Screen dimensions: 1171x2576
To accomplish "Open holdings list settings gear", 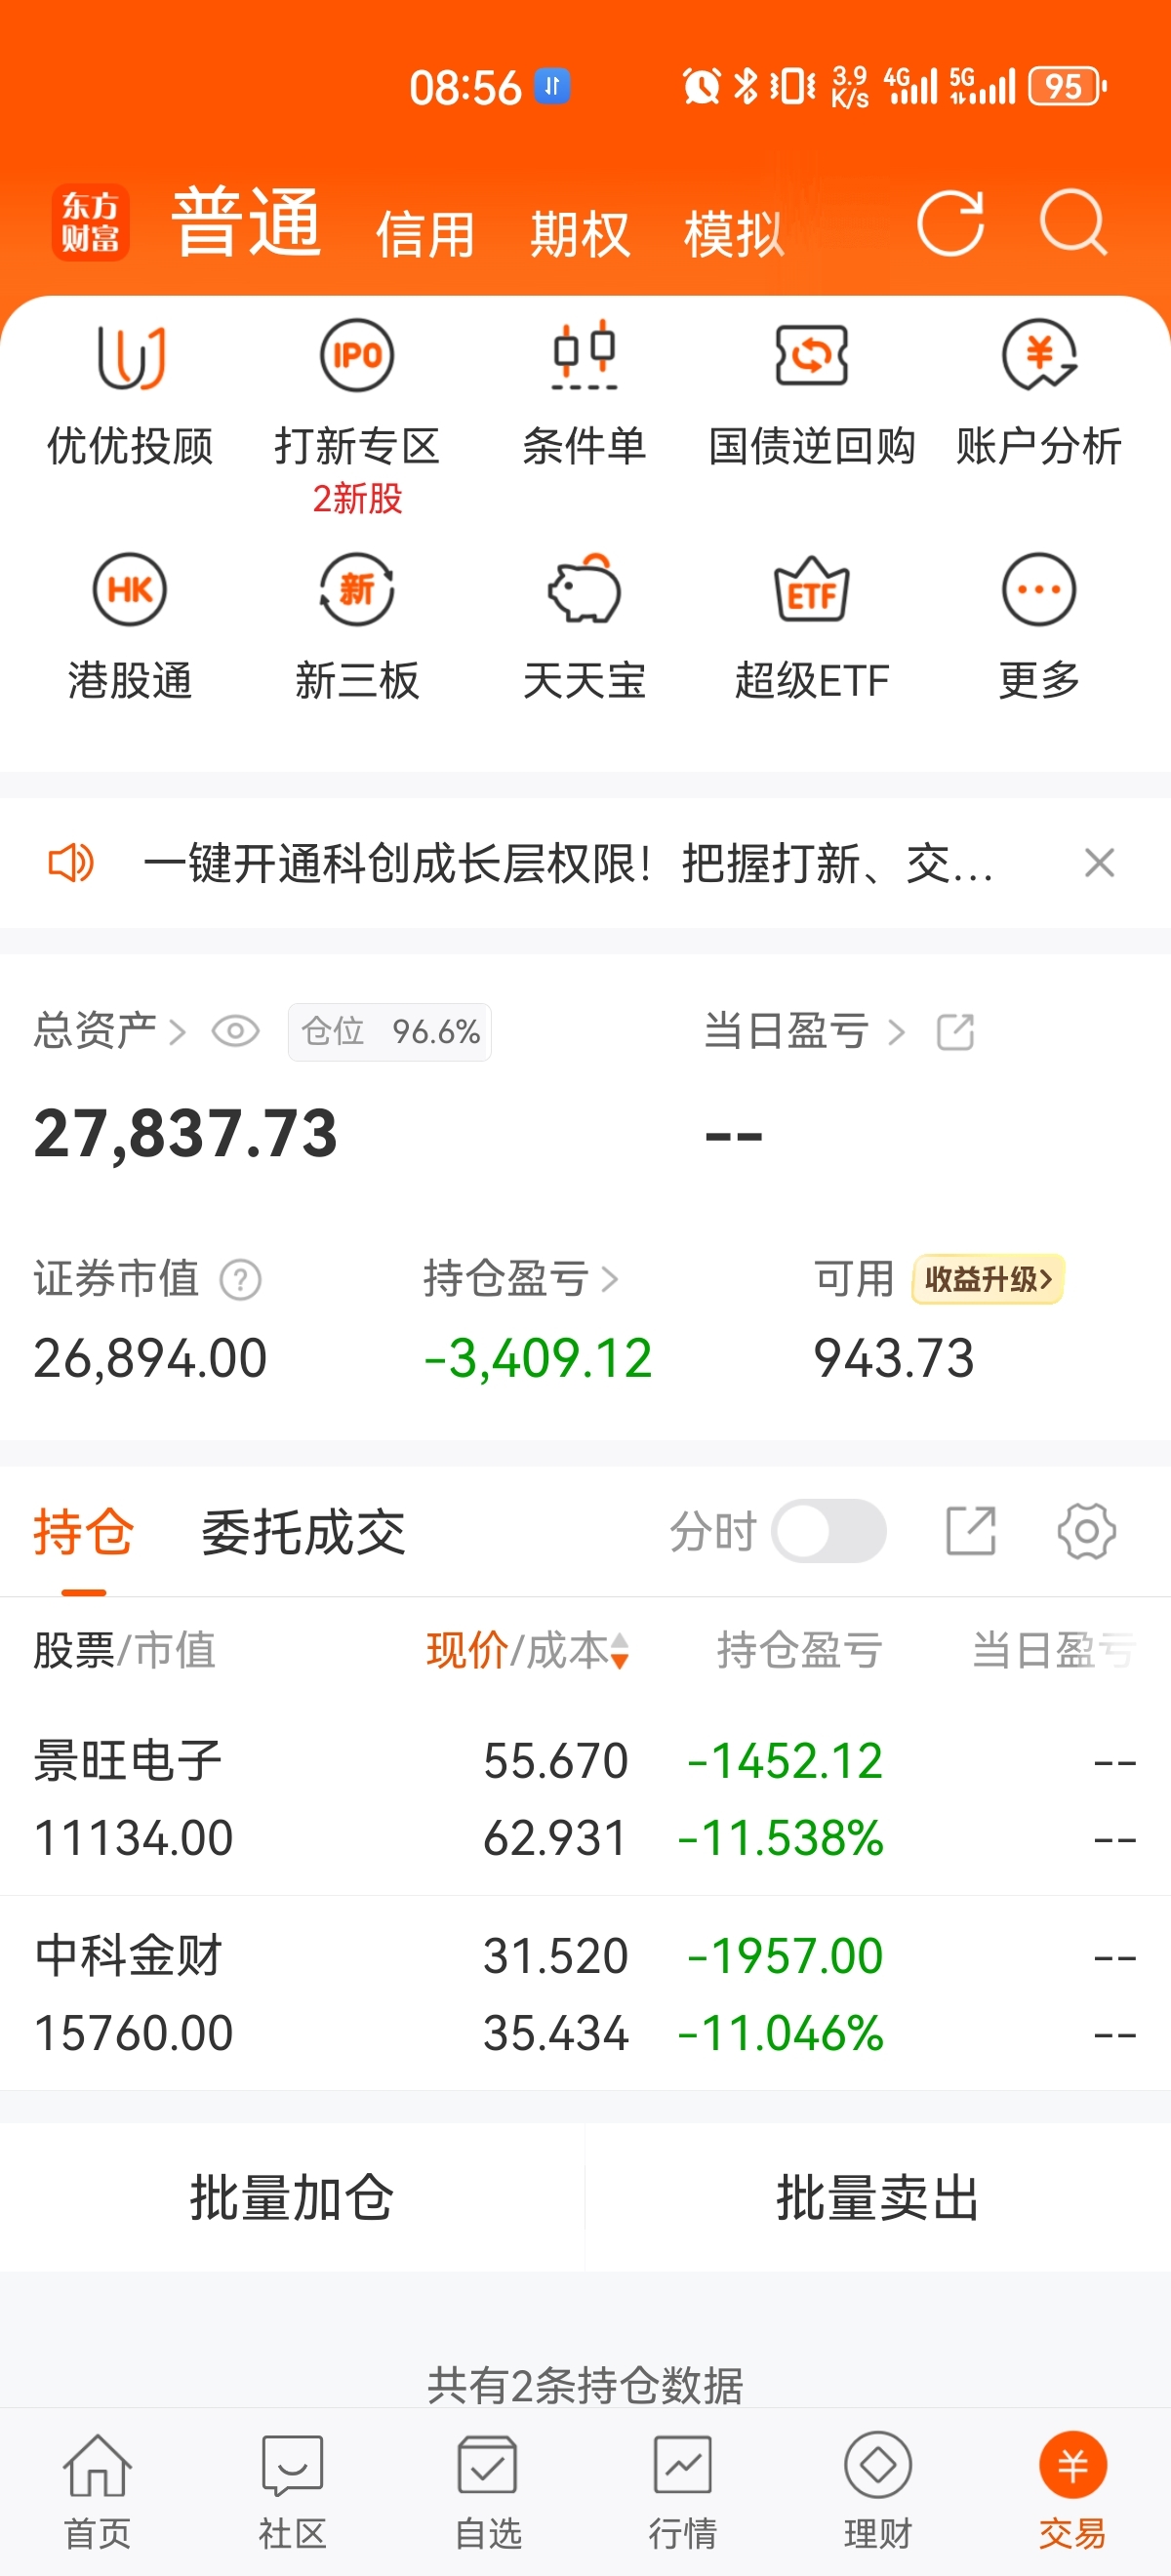I will 1087,1531.
